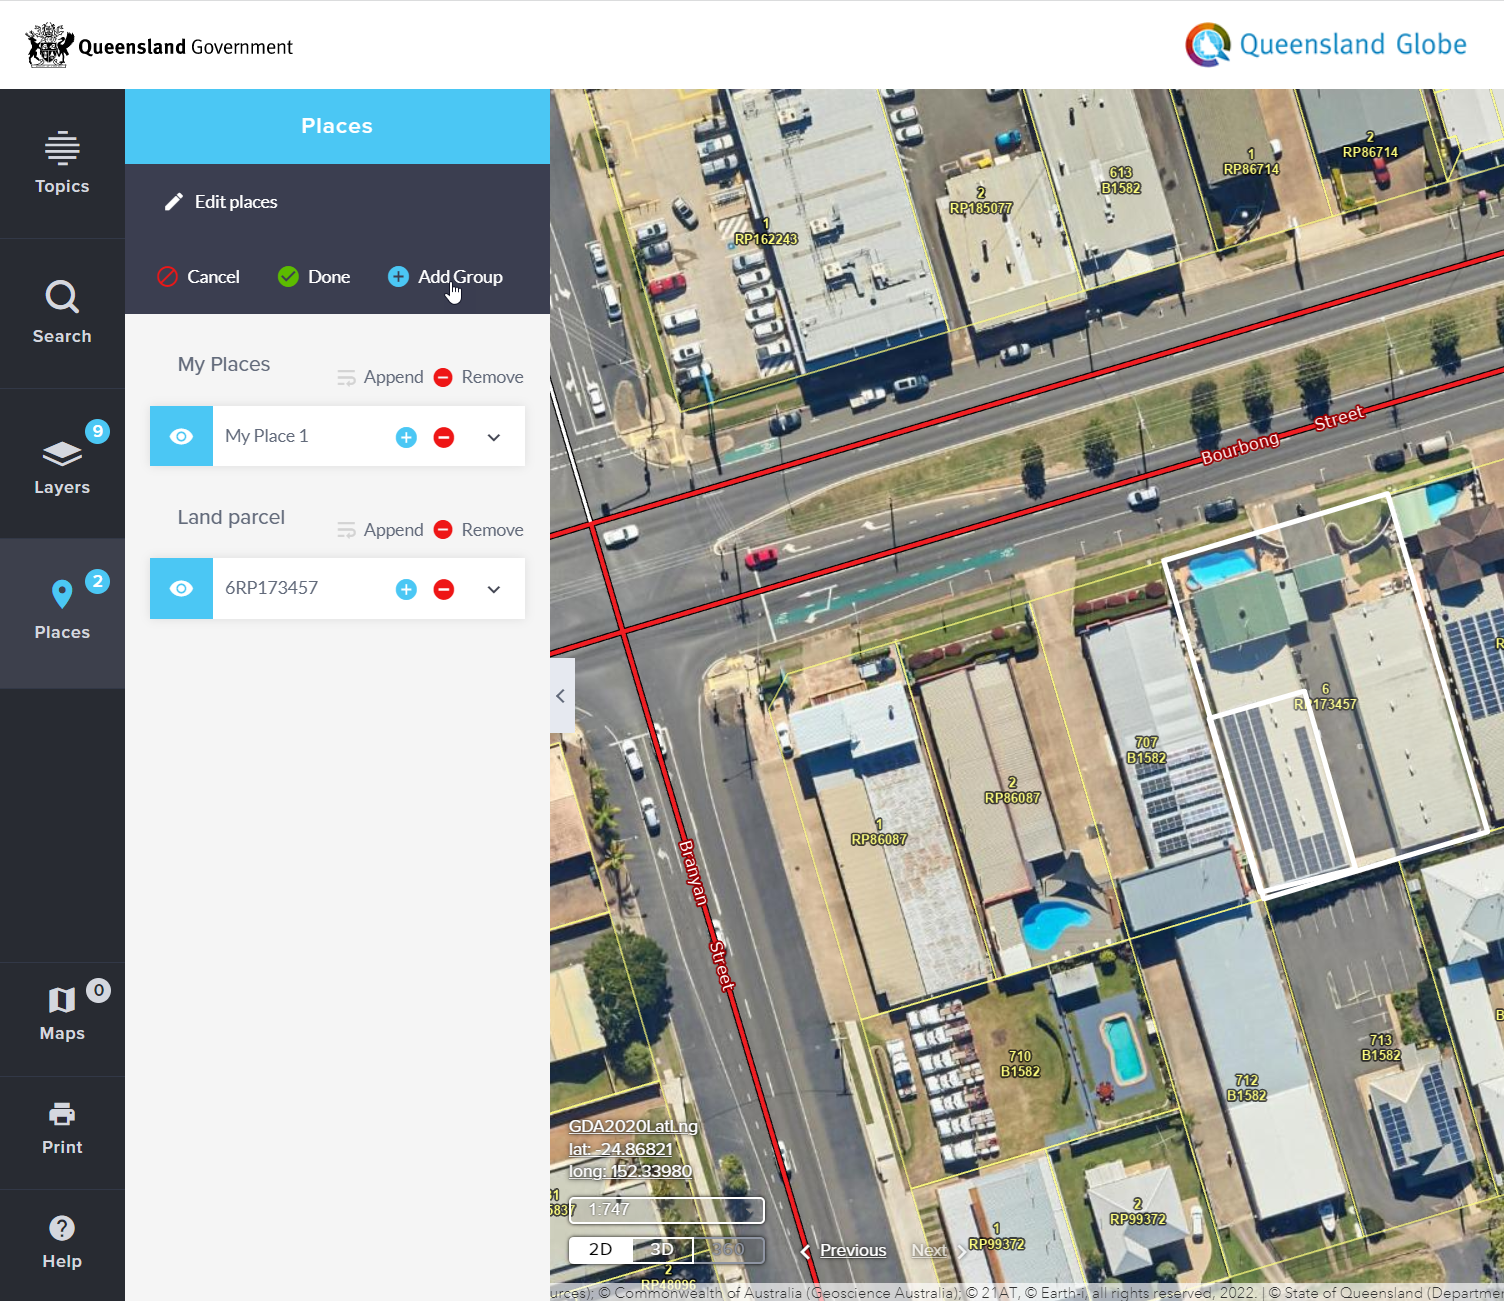The width and height of the screenshot is (1504, 1301).
Task: Click blue plus icon for 6RP173457
Action: tap(406, 590)
